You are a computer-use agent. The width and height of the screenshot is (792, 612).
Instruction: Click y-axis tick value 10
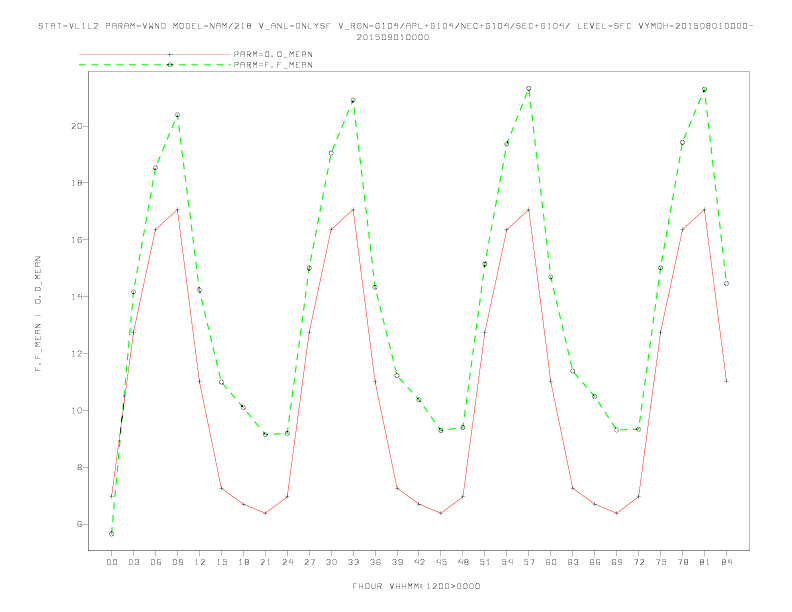click(x=76, y=410)
